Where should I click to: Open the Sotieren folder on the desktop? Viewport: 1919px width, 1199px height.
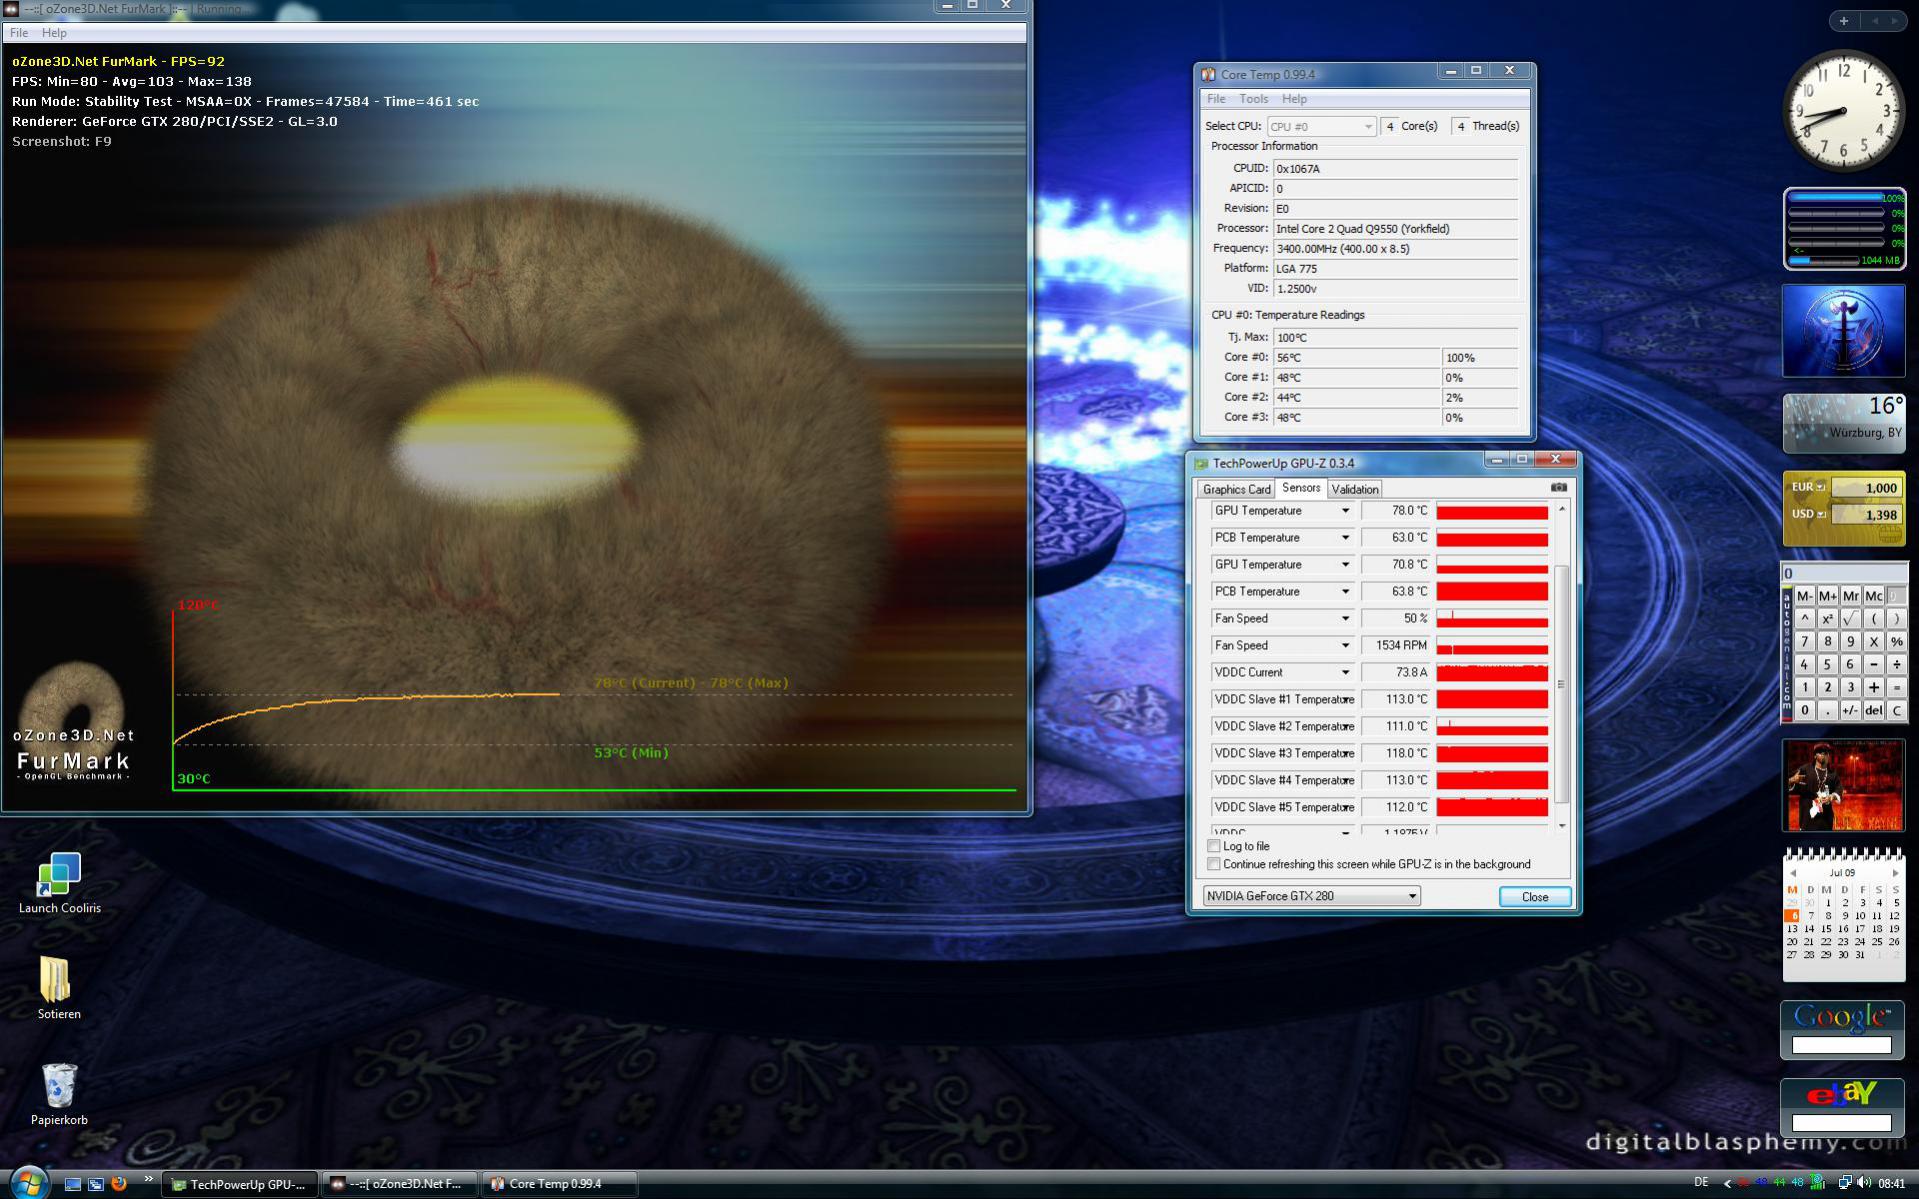[x=58, y=988]
